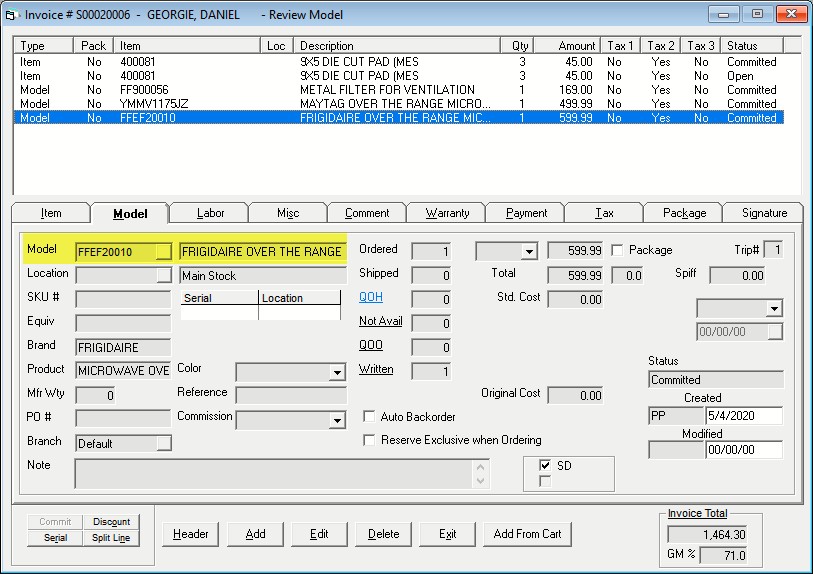Screen dimensions: 813x574
Task: Minimize the invoice window
Action: [x=723, y=14]
